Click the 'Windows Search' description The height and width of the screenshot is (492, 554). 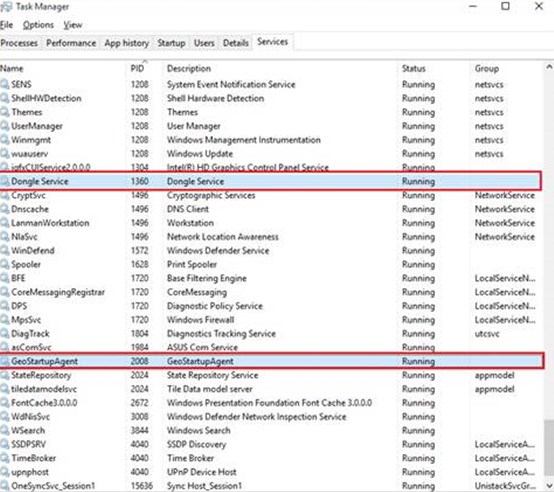tap(199, 430)
